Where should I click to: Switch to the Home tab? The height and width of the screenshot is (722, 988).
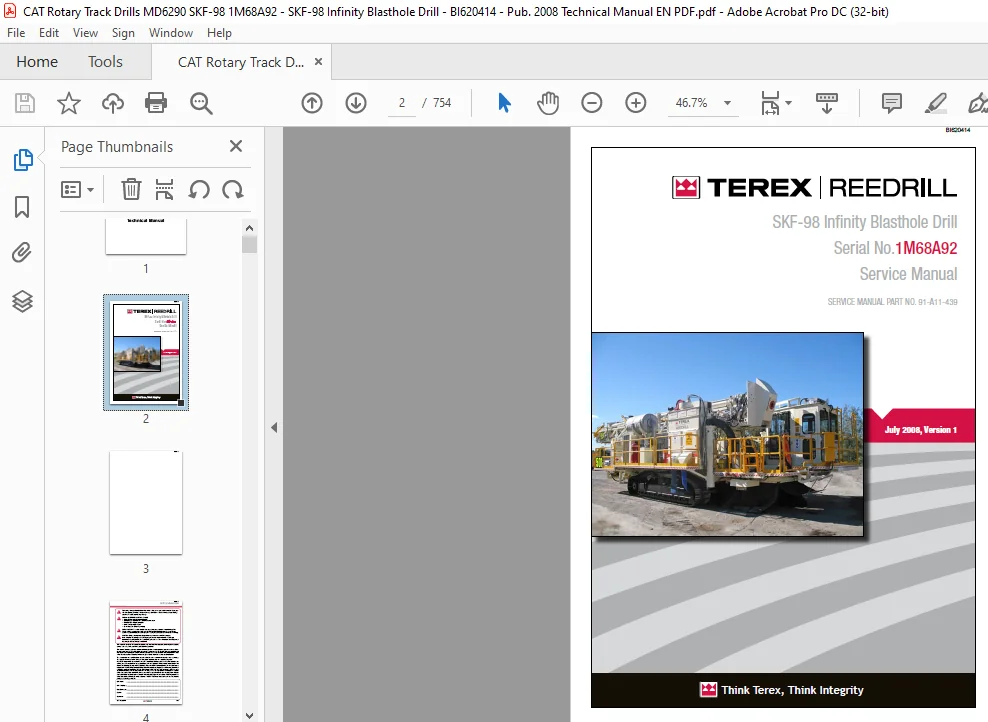click(37, 62)
